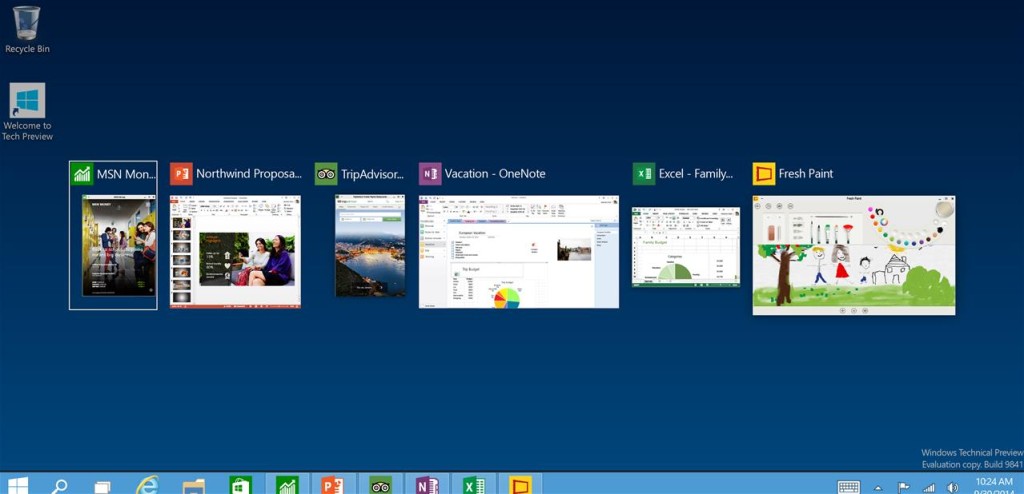This screenshot has width=1024, height=494.
Task: Click the 'Vacation - OneNote' title text
Action: click(495, 174)
